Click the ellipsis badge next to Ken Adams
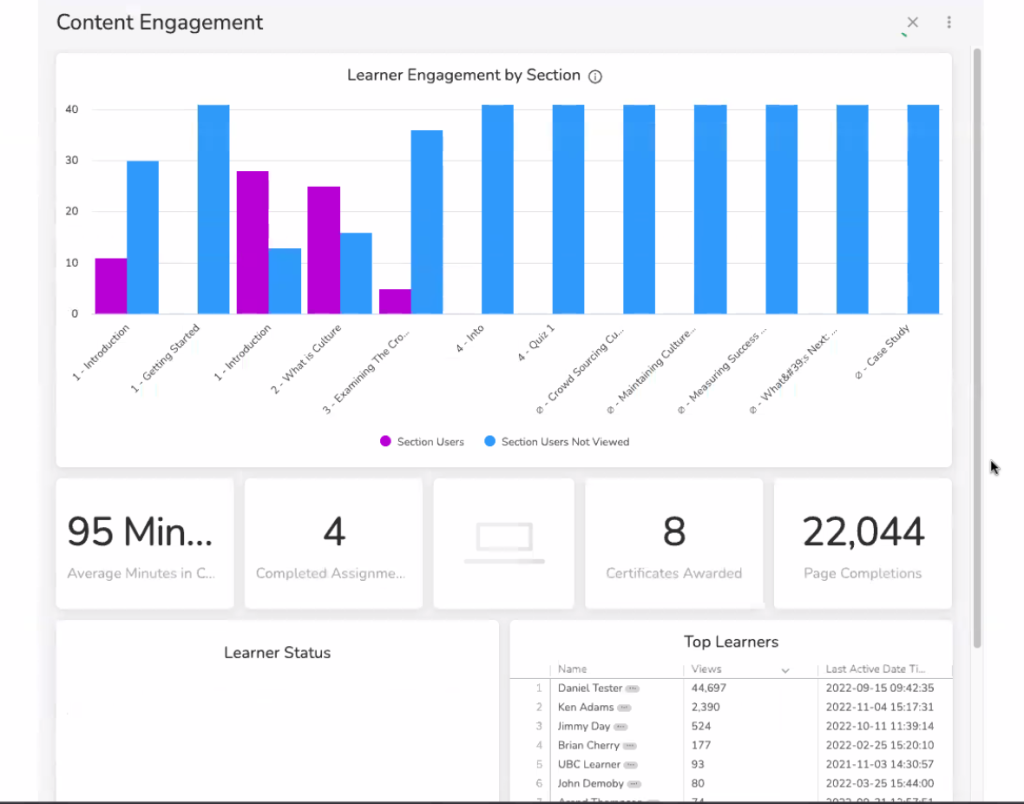The image size is (1024, 804). tap(624, 708)
